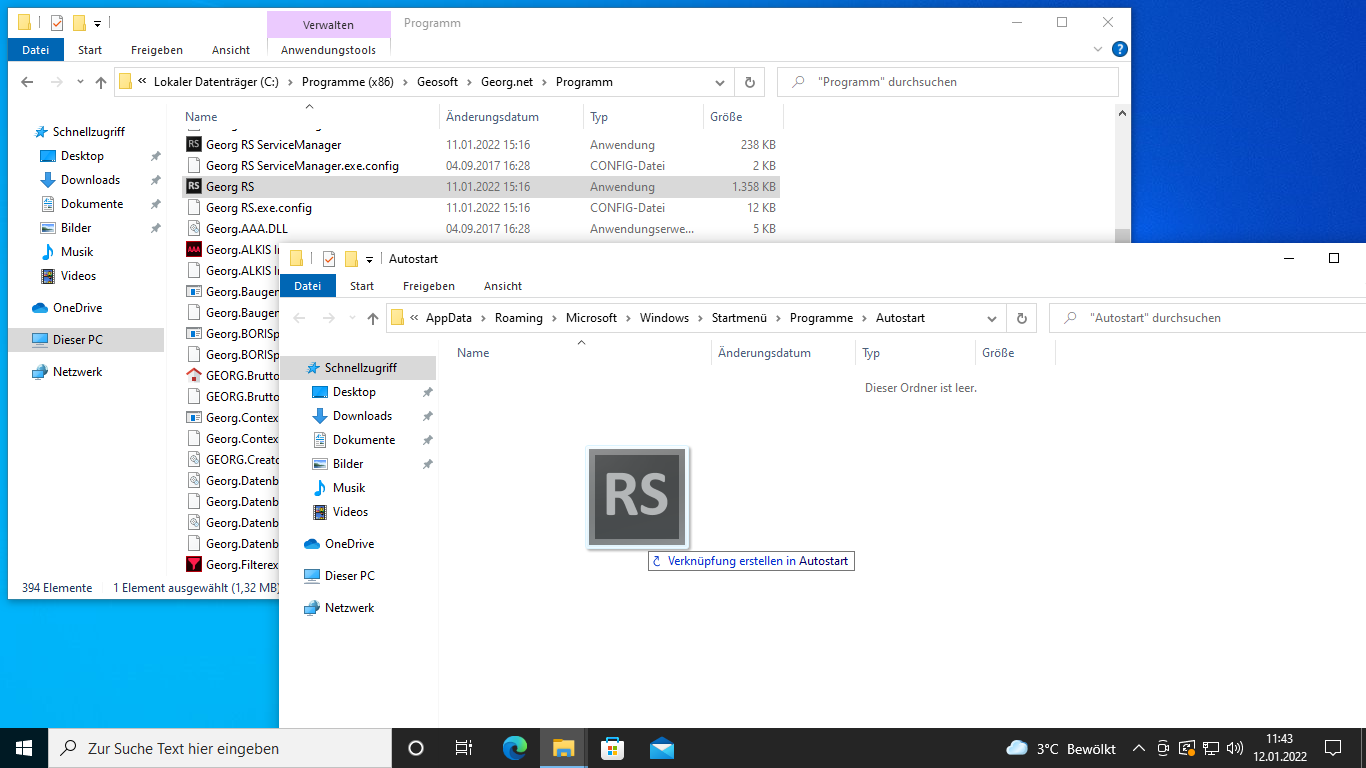Open Microsoft Store from the taskbar
Image resolution: width=1366 pixels, height=768 pixels.
(x=612, y=748)
